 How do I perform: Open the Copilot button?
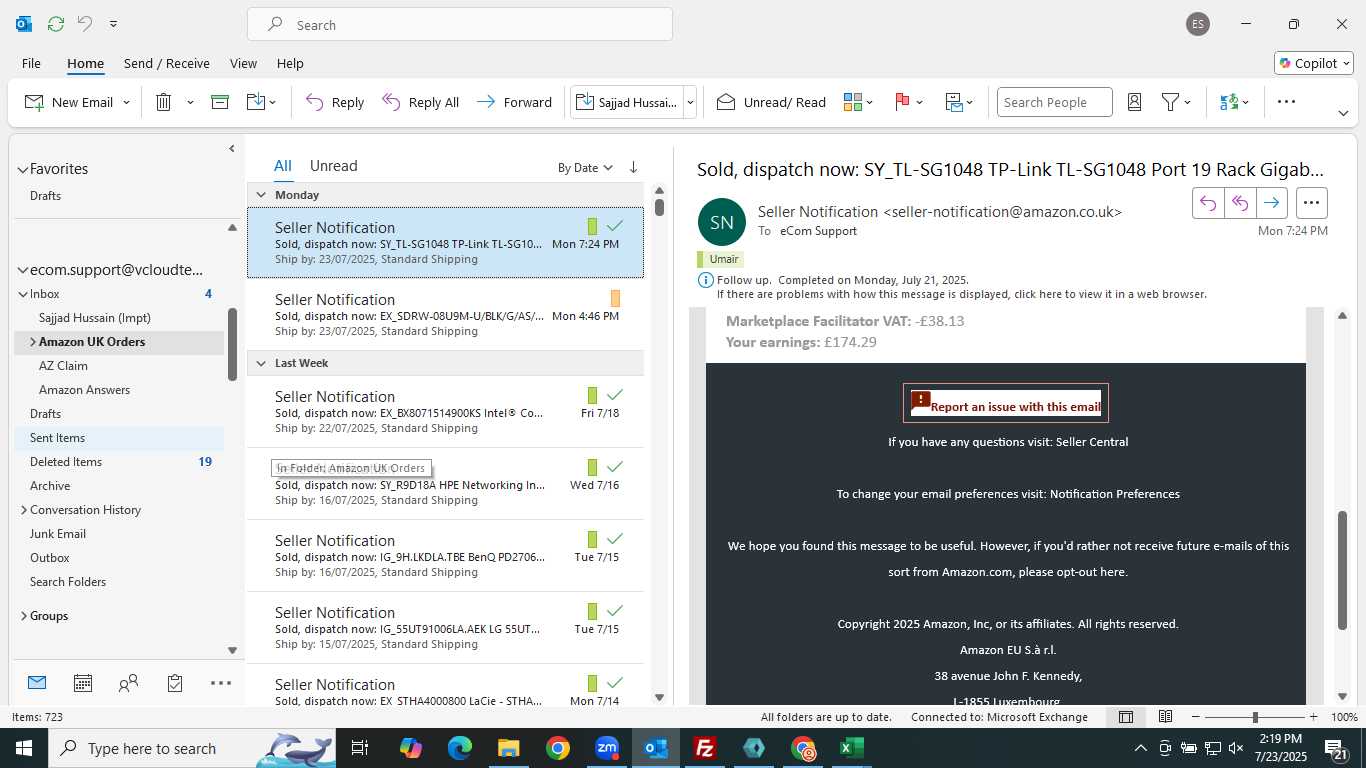point(1313,63)
